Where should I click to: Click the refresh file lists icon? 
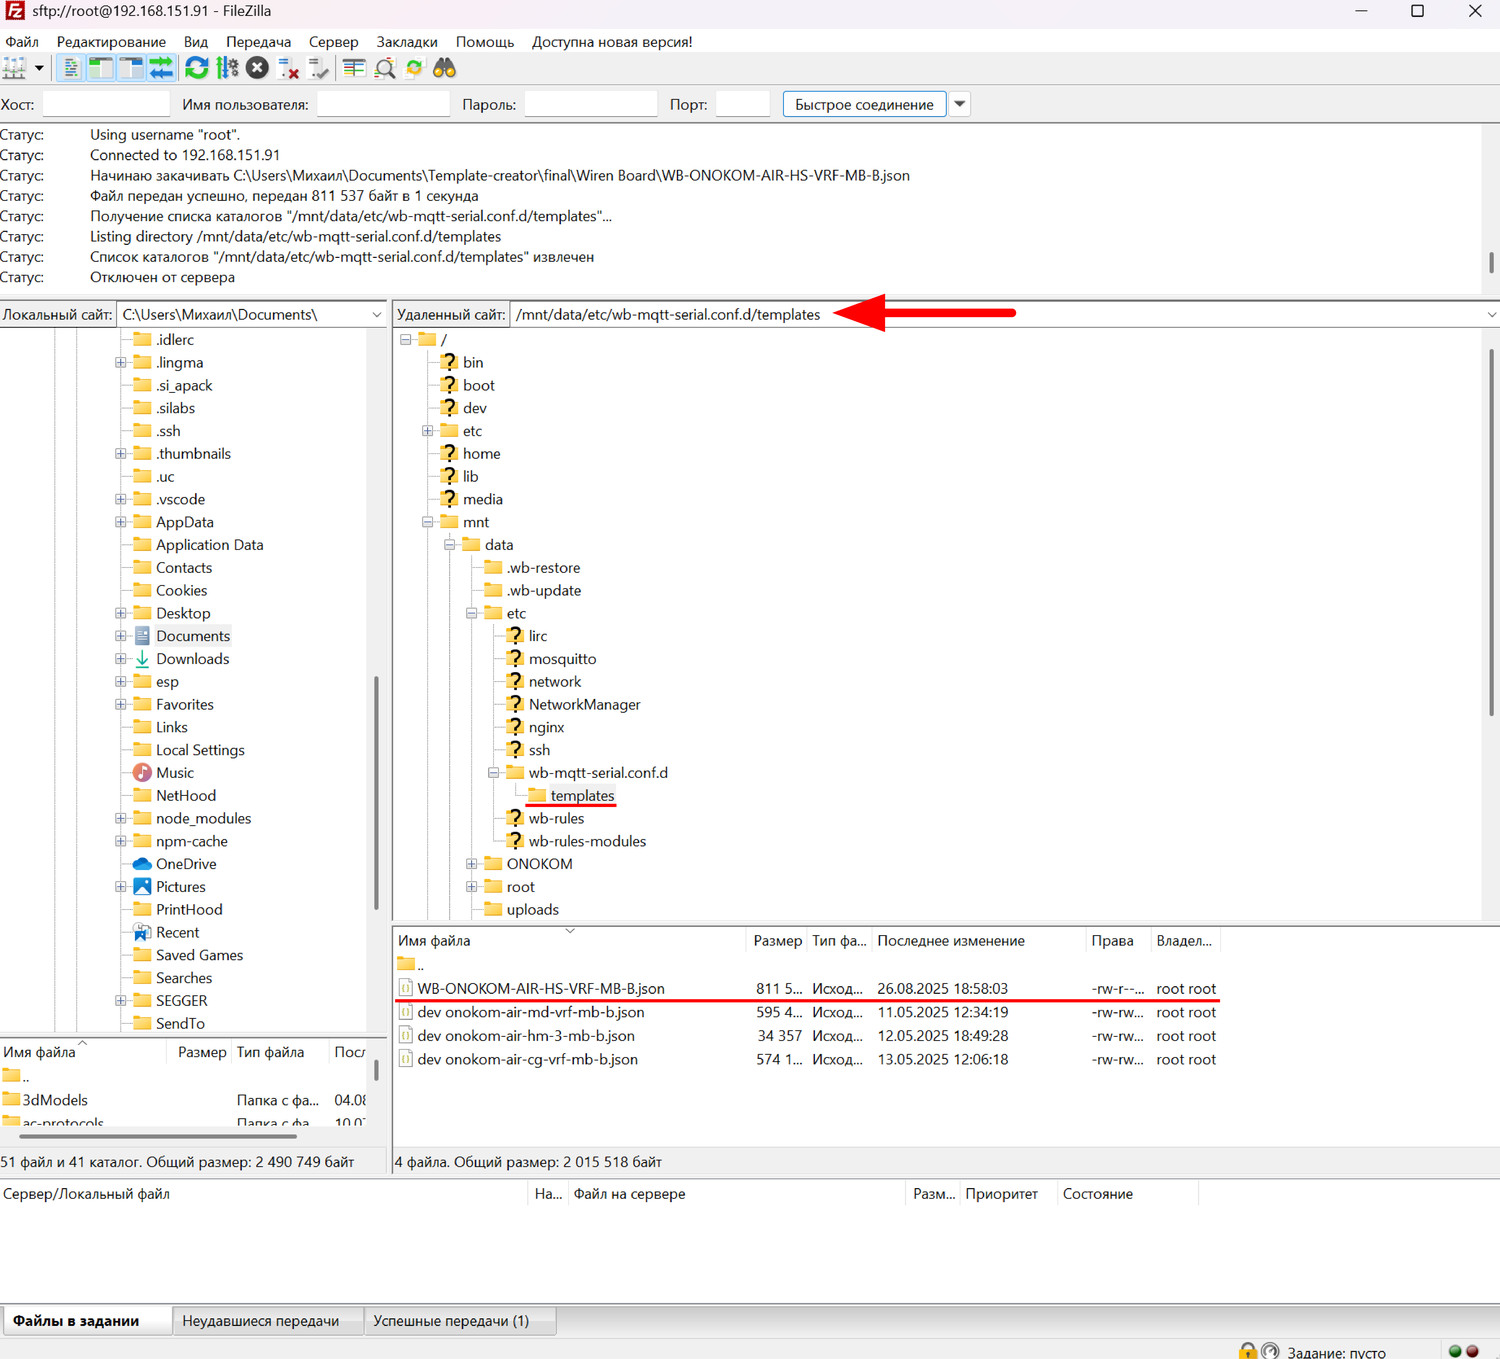197,68
